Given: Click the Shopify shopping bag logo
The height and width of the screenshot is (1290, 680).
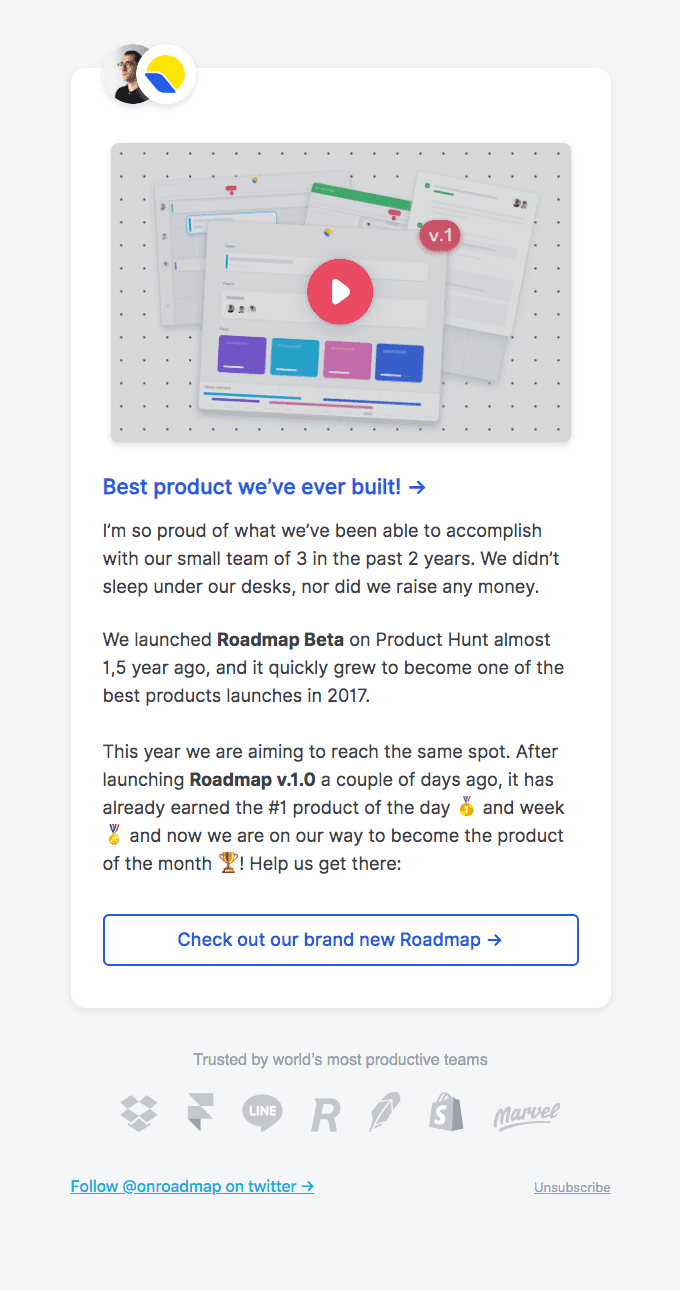Looking at the screenshot, I should pos(446,1112).
